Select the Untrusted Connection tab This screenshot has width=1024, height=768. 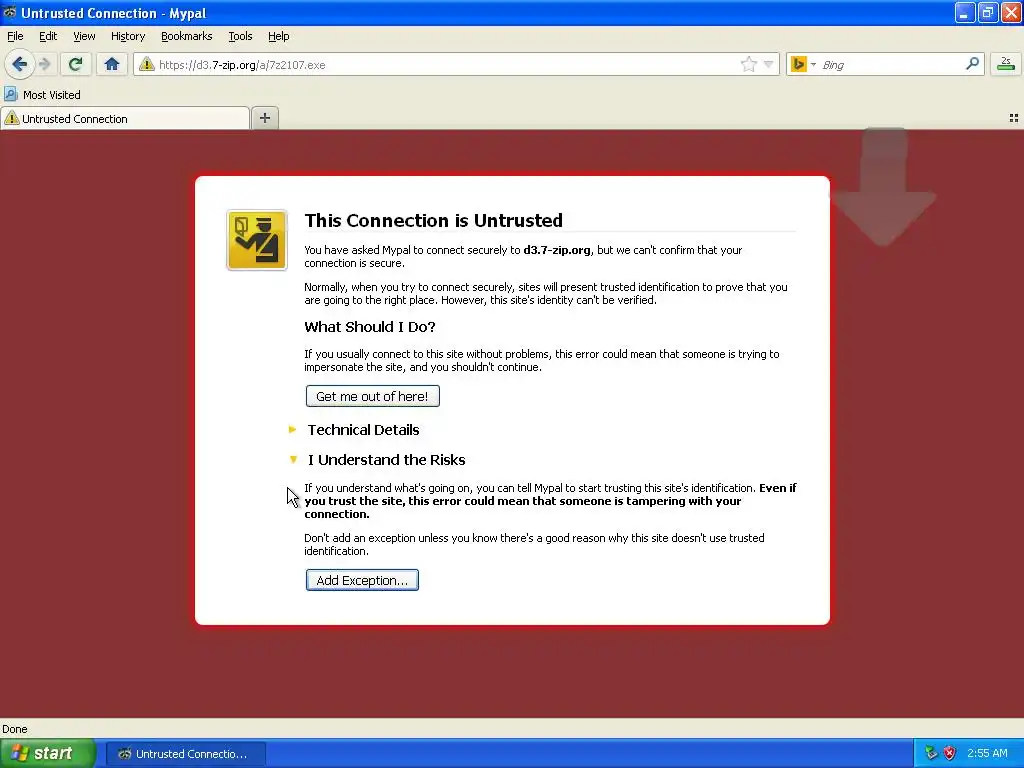pyautogui.click(x=125, y=119)
